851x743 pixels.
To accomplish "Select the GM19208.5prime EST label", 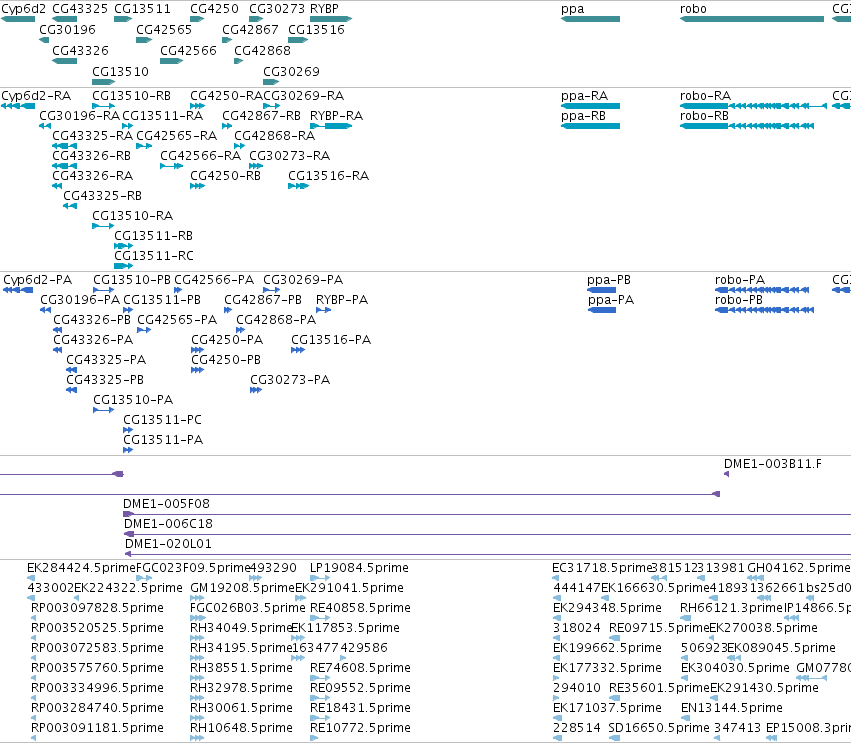I will pyautogui.click(x=242, y=588).
